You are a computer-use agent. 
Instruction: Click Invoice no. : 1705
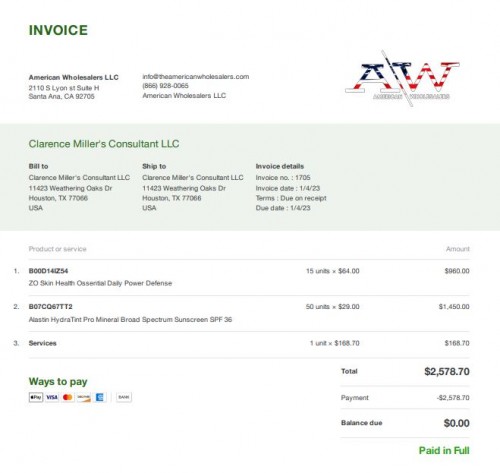click(x=283, y=177)
